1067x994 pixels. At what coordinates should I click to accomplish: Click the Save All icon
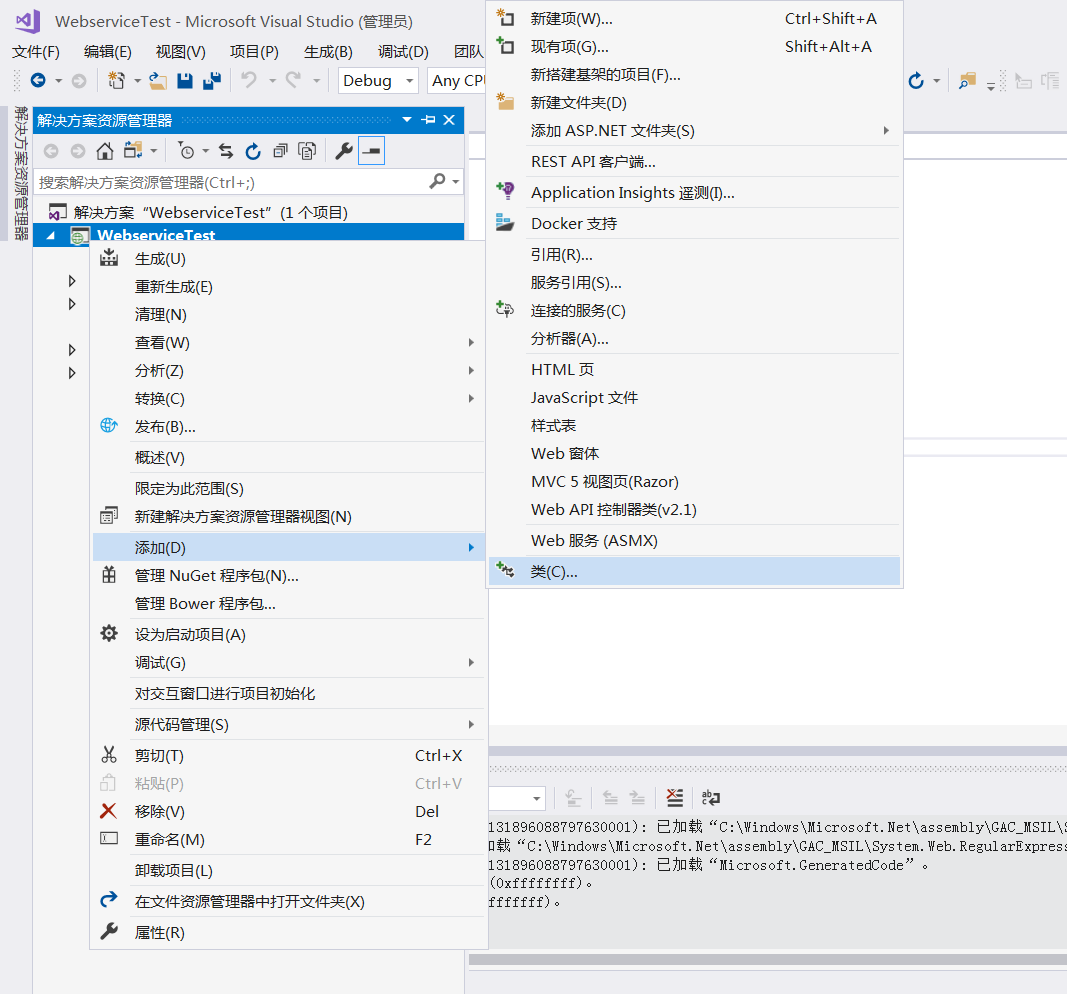212,81
